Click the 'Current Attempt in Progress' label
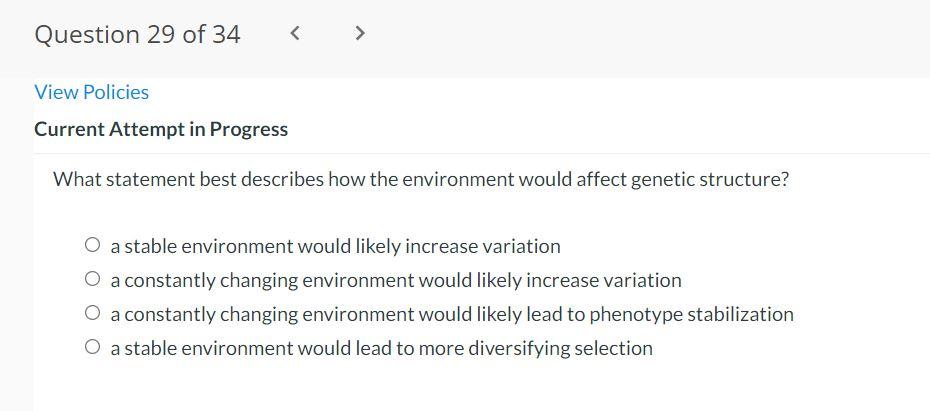This screenshot has height=411, width=930. click(161, 129)
